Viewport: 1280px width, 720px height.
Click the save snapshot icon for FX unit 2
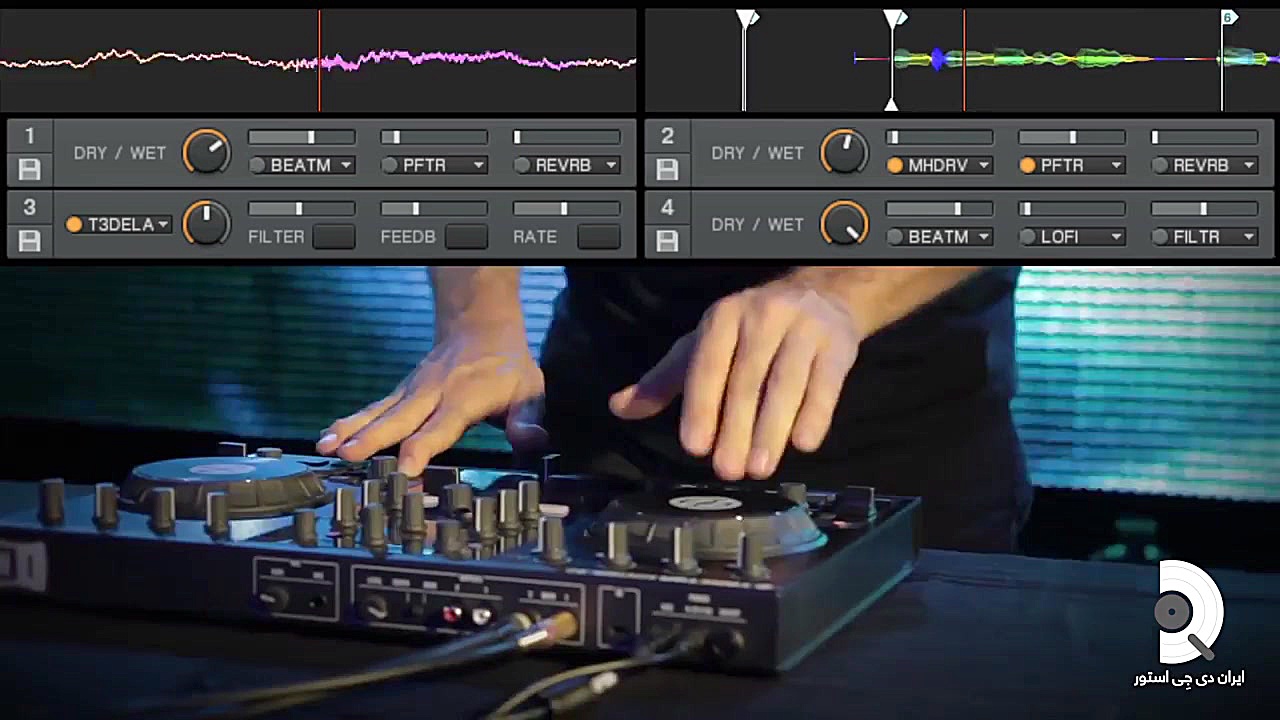667,168
